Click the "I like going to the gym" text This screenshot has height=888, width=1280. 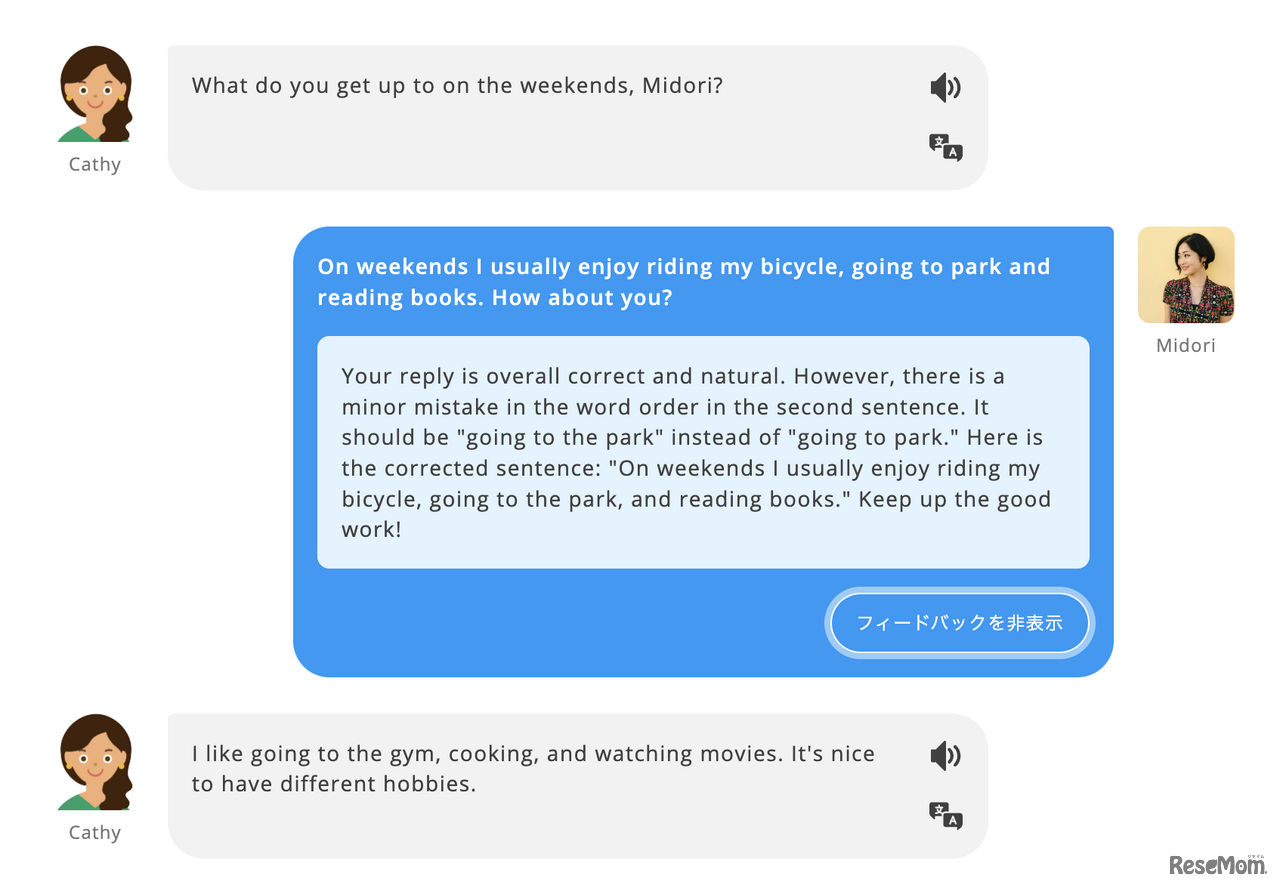330,754
